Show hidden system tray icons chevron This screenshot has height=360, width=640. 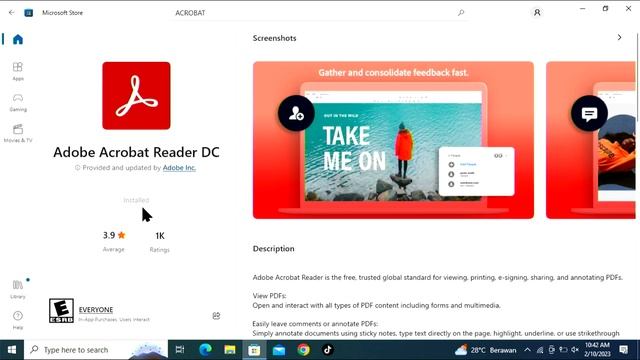click(527, 350)
